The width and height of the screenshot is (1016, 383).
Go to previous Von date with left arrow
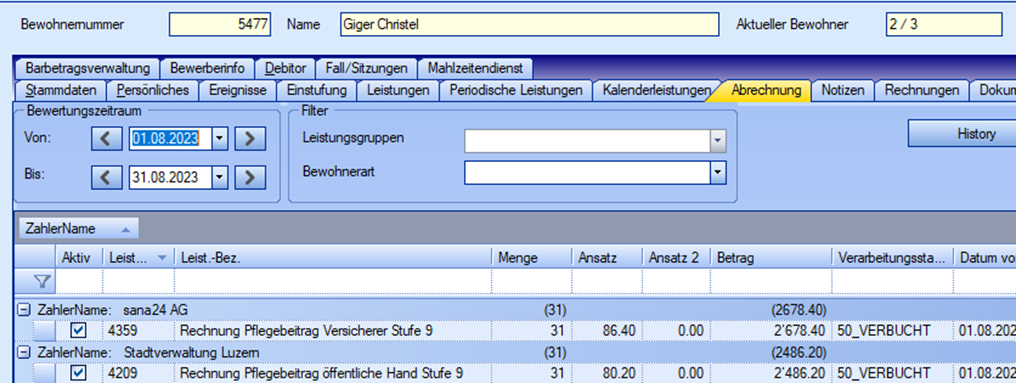(106, 138)
